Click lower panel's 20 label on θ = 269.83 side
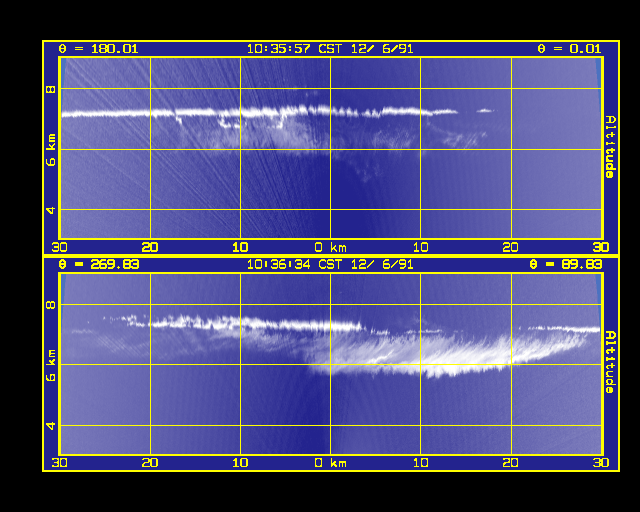 pos(150,463)
